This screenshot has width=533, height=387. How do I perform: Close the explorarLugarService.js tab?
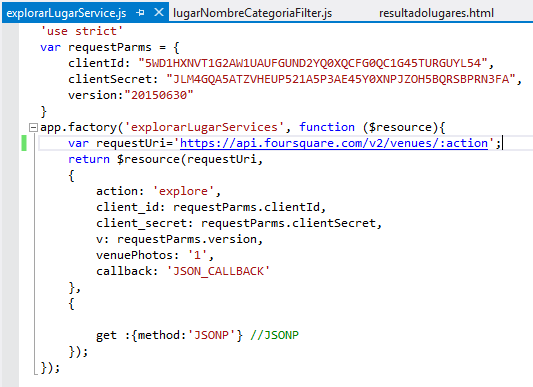pos(159,13)
